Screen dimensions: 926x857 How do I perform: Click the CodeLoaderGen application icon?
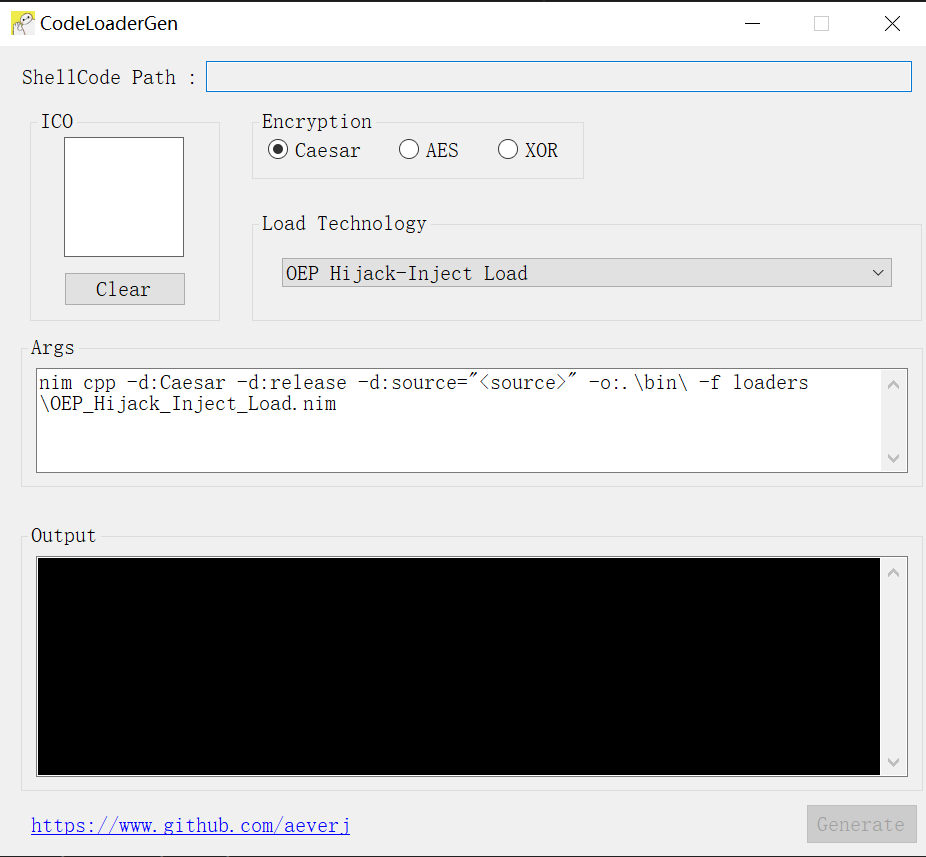click(21, 22)
